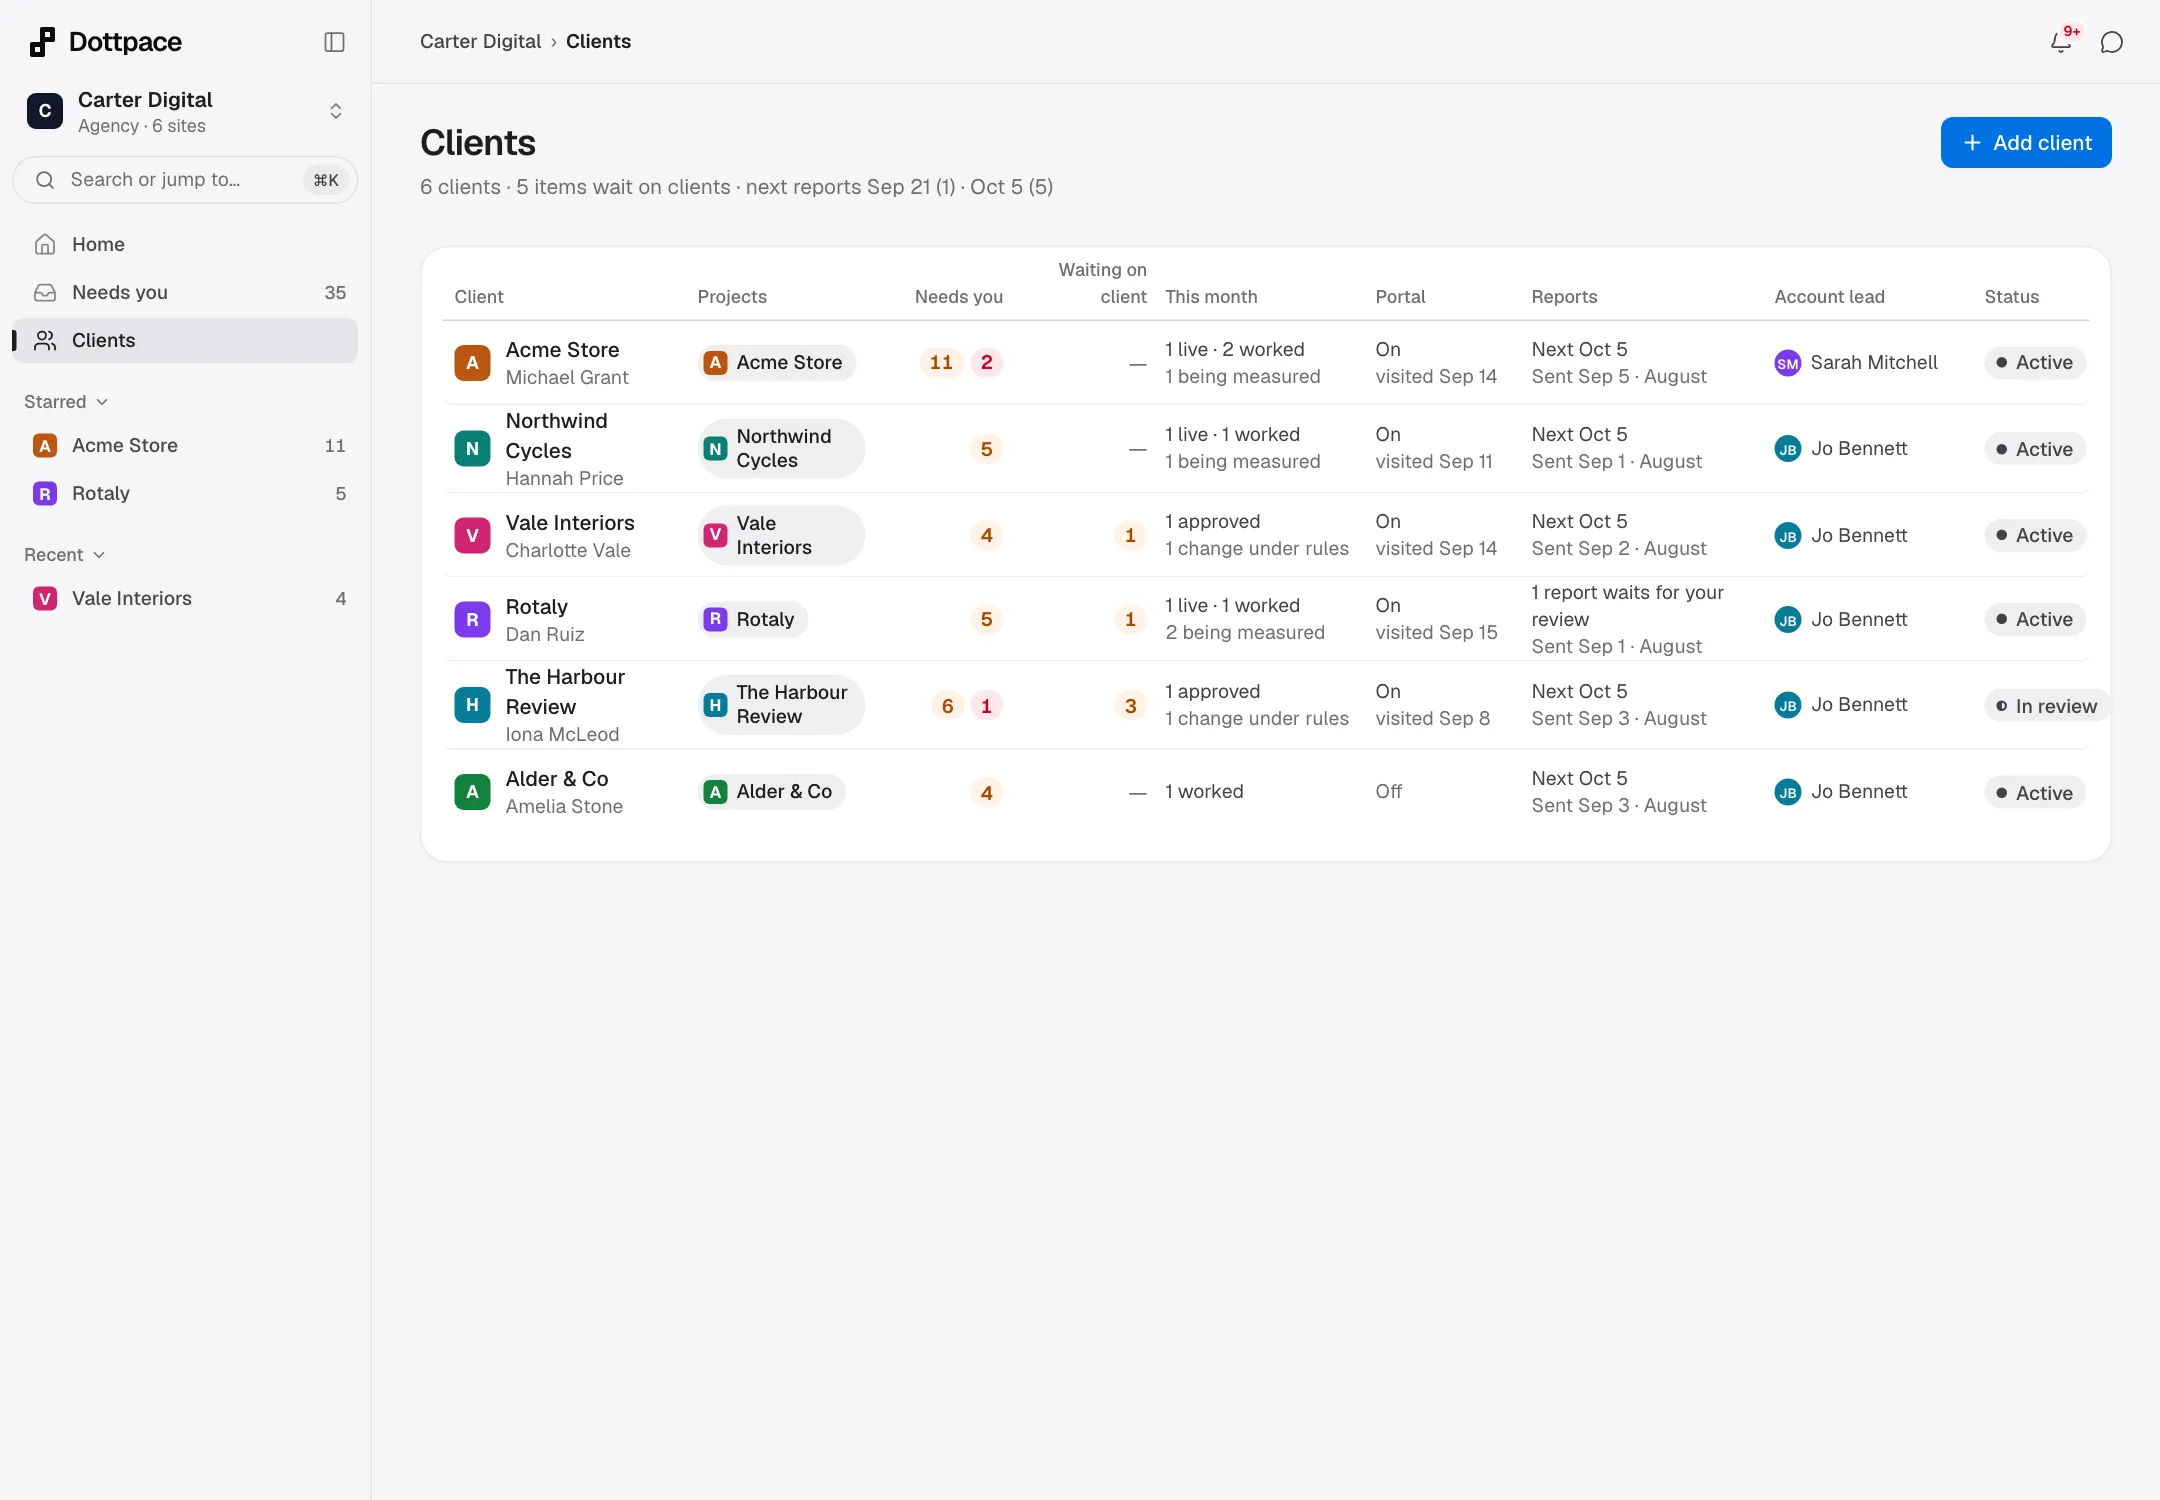This screenshot has width=2160, height=1500.
Task: Click The Harbour Review H avatar in Client column
Action: (x=472, y=704)
